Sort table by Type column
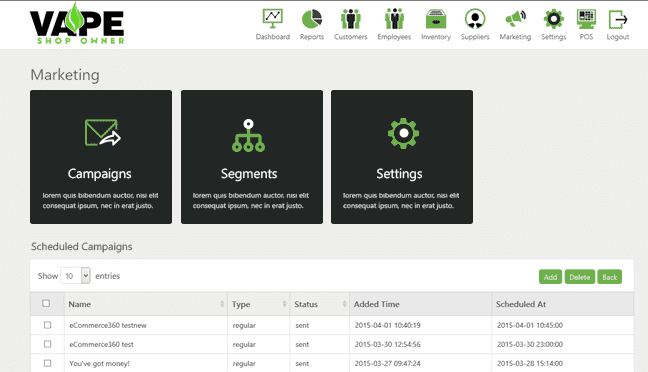 (258, 304)
